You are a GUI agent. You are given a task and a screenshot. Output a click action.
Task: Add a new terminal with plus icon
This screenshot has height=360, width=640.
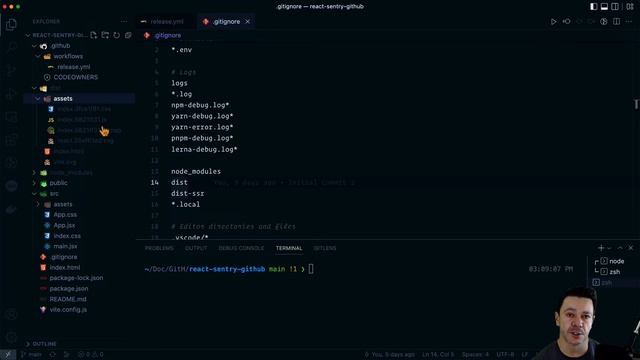pyautogui.click(x=601, y=248)
